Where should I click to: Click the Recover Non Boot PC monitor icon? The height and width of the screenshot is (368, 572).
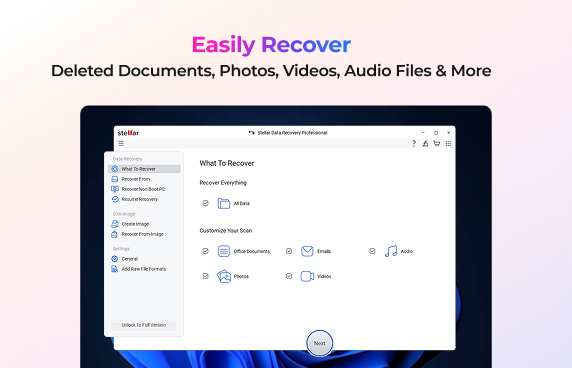click(115, 189)
